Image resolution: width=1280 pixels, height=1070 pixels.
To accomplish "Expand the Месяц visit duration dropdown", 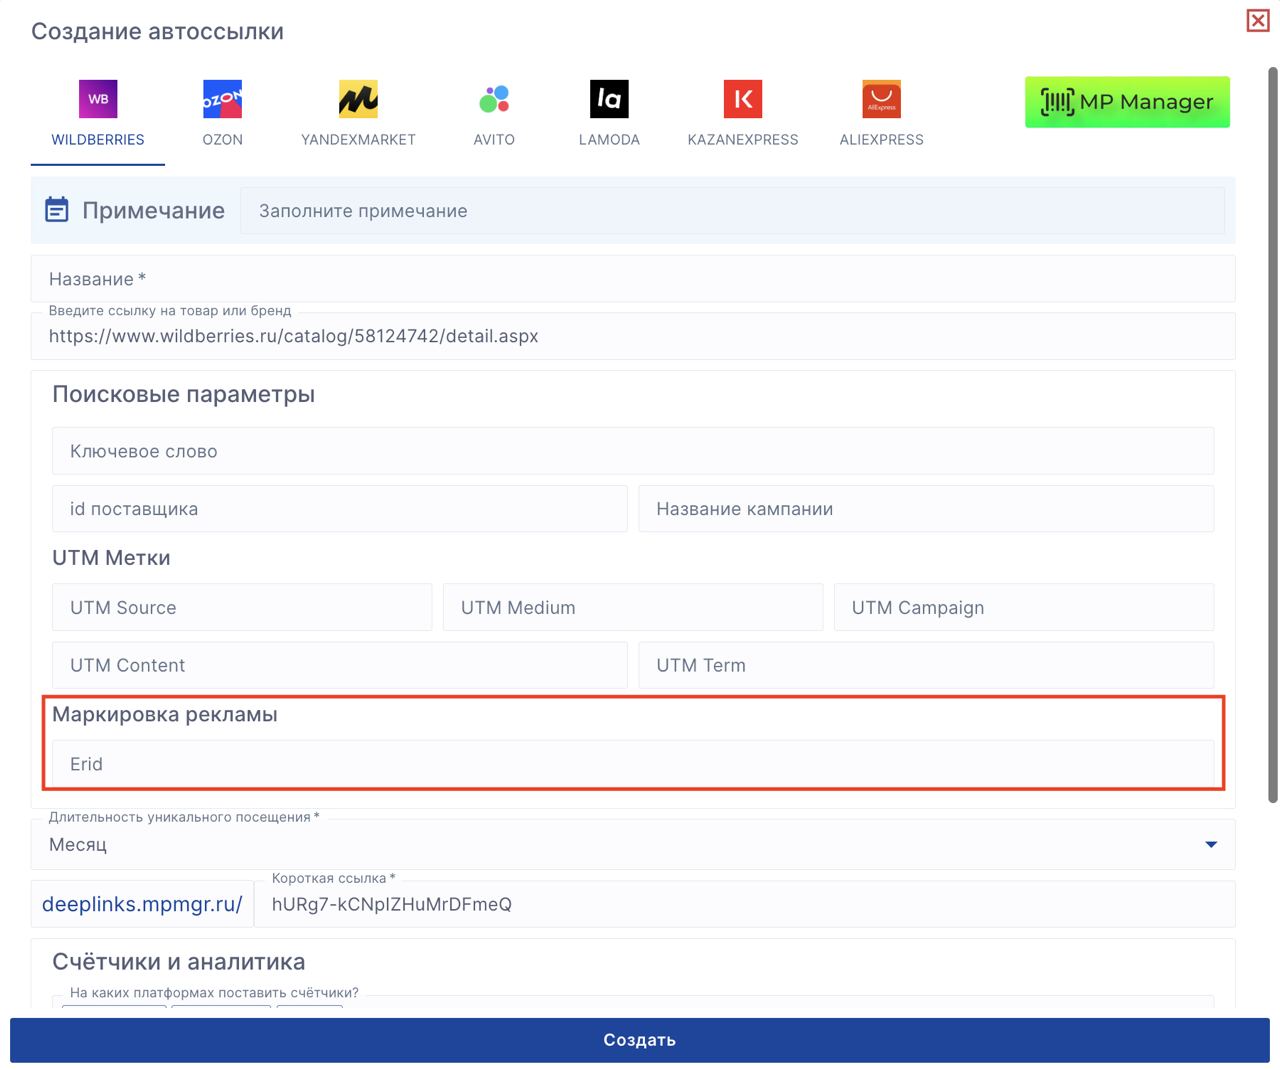I will pyautogui.click(x=620, y=845).
